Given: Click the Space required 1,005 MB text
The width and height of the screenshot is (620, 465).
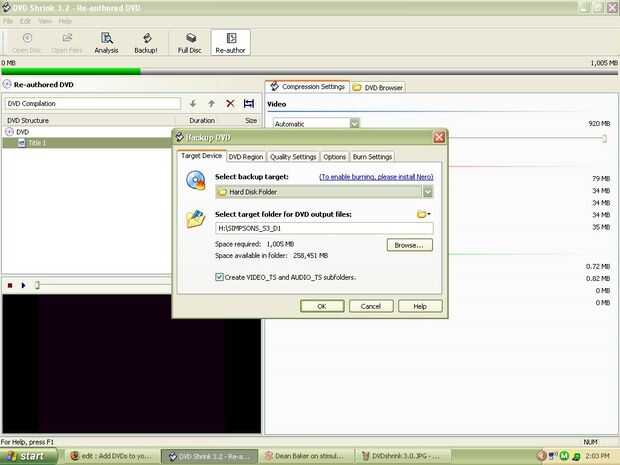Looking at the screenshot, I should coord(255,244).
